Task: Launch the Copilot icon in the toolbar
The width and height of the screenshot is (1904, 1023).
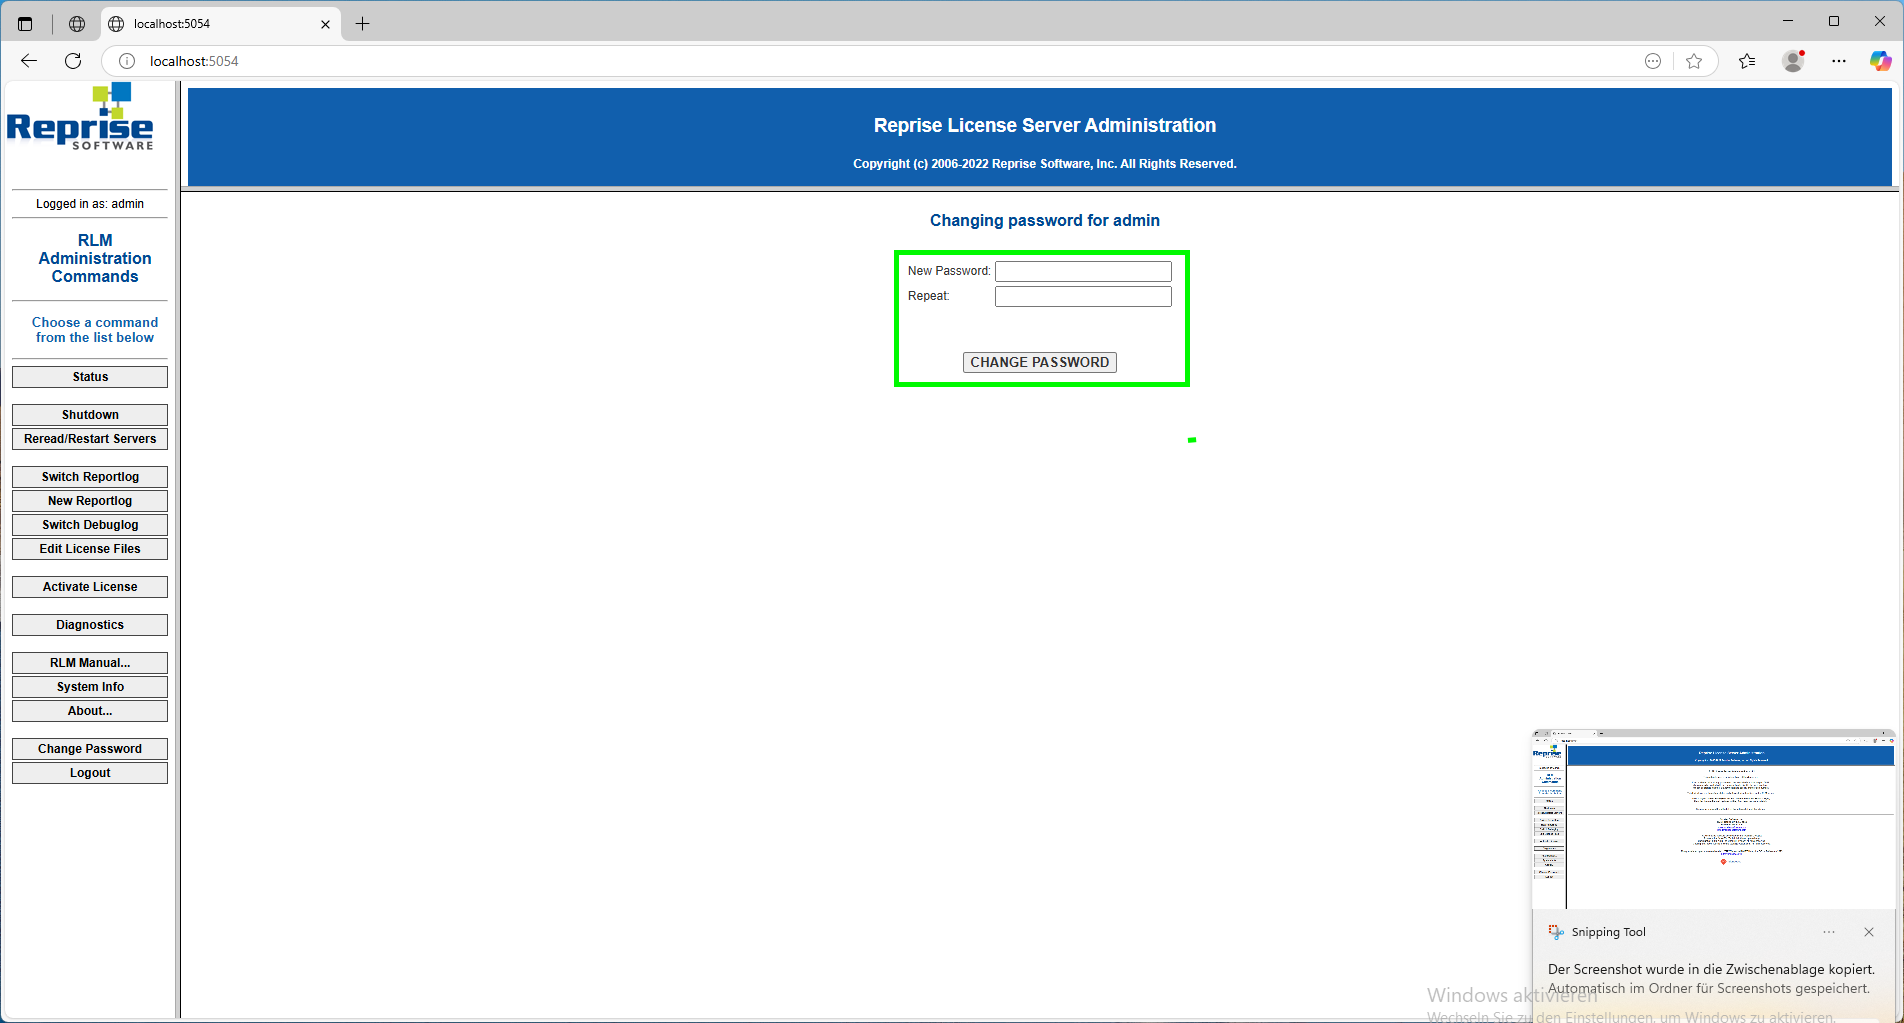Action: 1880,61
